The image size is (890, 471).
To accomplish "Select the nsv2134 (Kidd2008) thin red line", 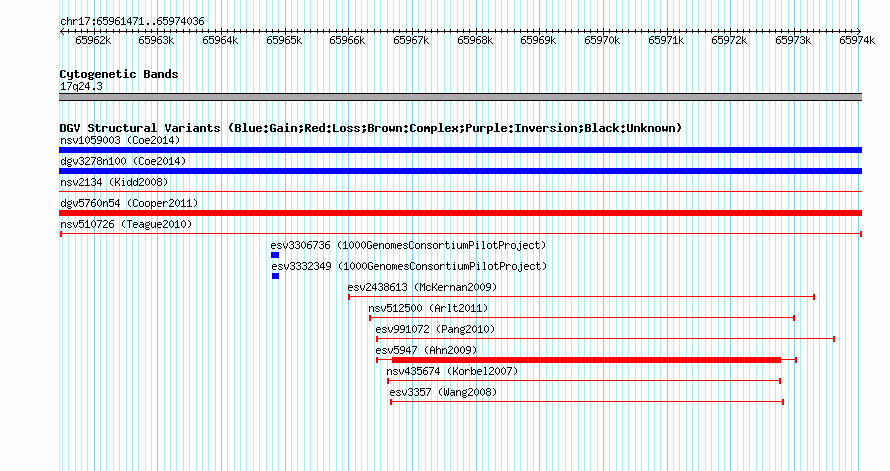I will (x=460, y=192).
